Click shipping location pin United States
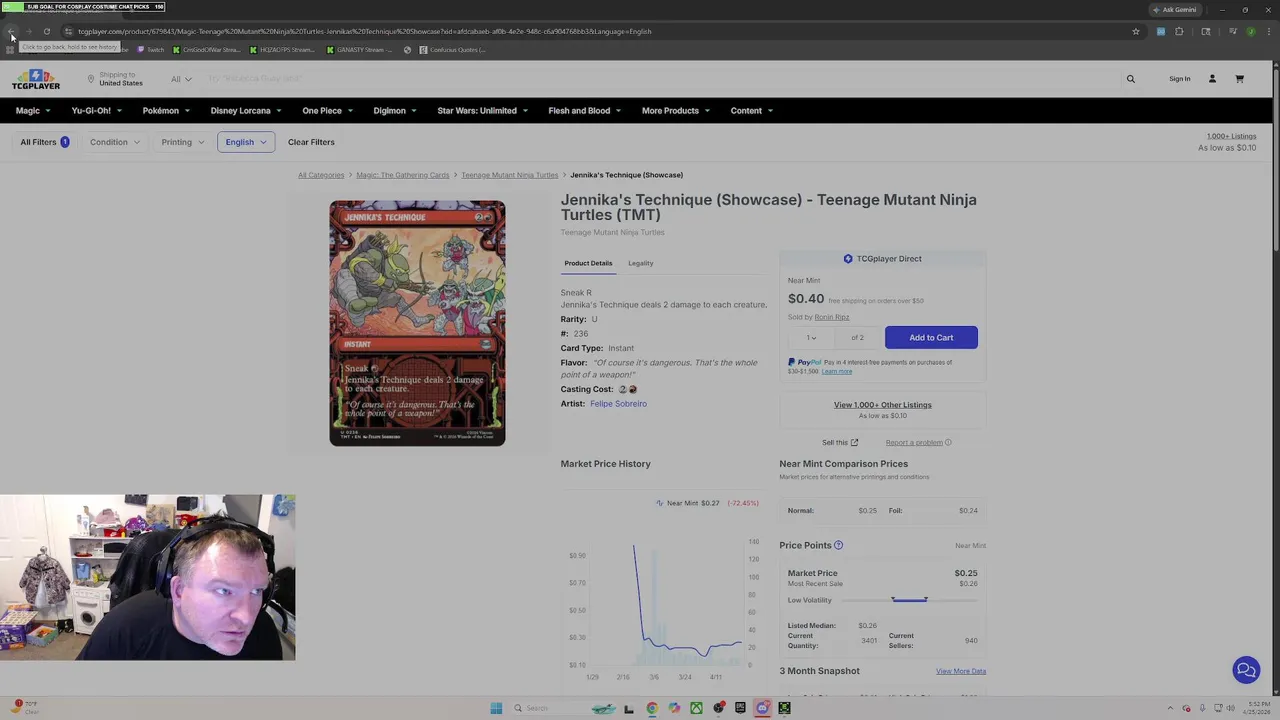 coord(115,79)
